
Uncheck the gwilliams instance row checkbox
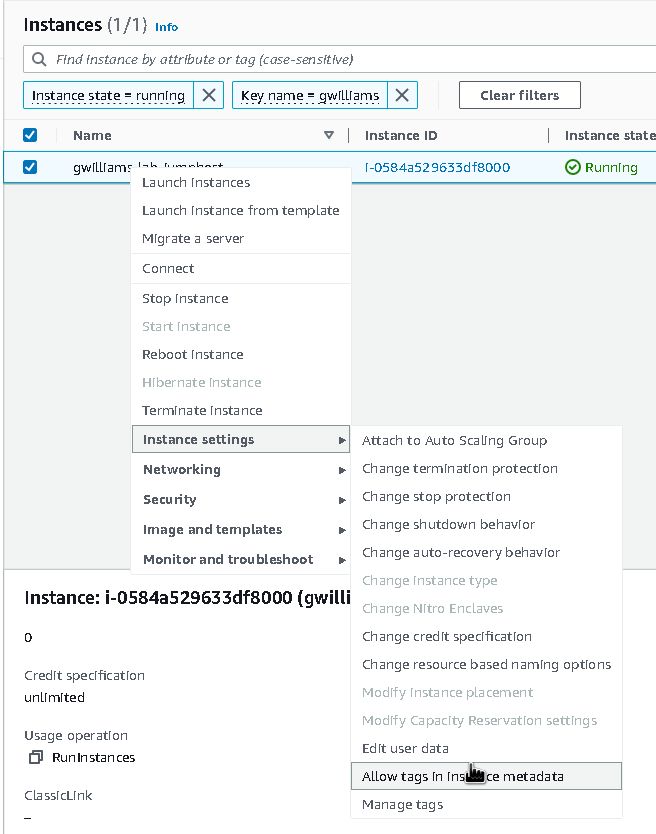30,167
